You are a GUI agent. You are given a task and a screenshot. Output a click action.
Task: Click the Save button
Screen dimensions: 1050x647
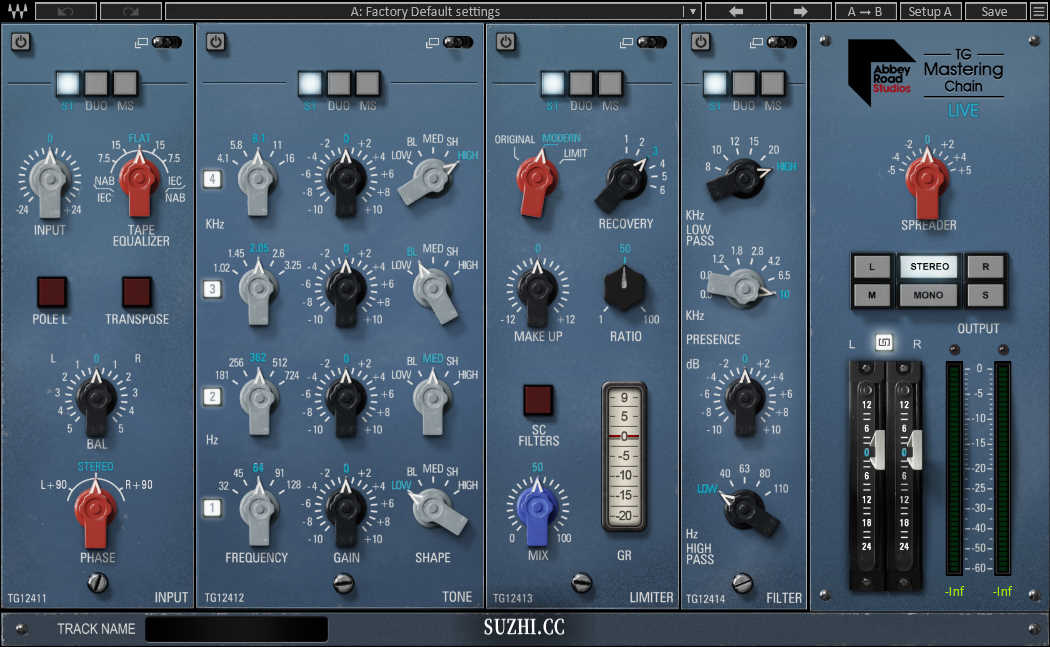tap(994, 11)
